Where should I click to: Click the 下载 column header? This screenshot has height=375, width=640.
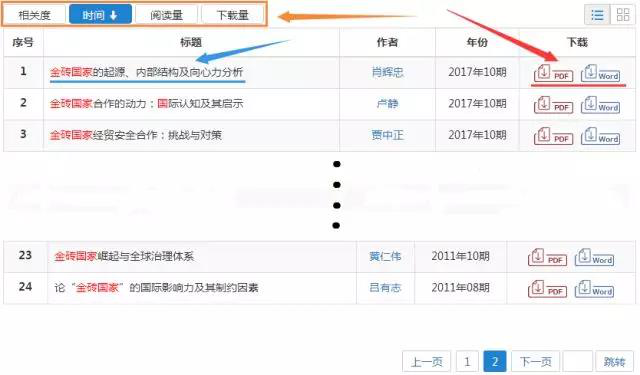click(x=577, y=42)
